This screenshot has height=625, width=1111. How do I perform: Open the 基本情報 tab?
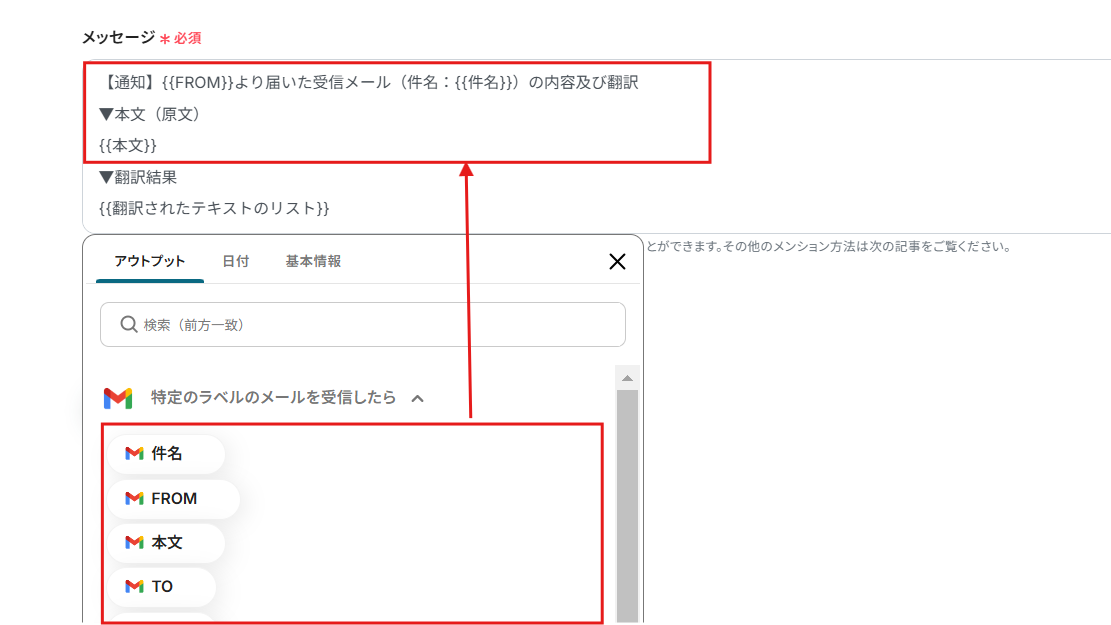312,260
